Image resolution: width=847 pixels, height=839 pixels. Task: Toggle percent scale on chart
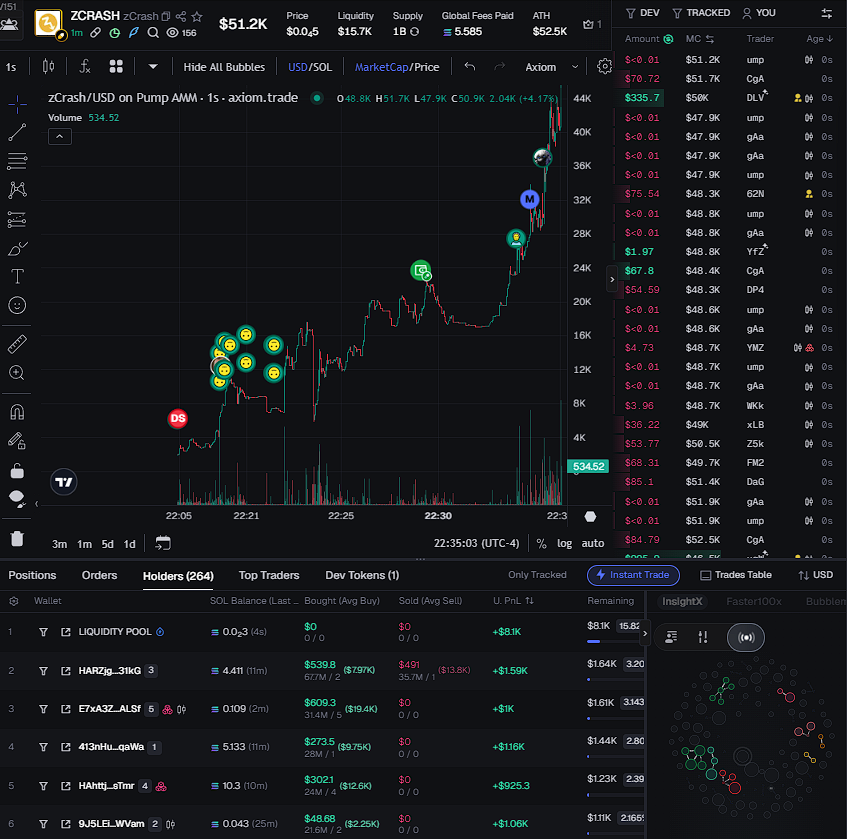tap(541, 543)
